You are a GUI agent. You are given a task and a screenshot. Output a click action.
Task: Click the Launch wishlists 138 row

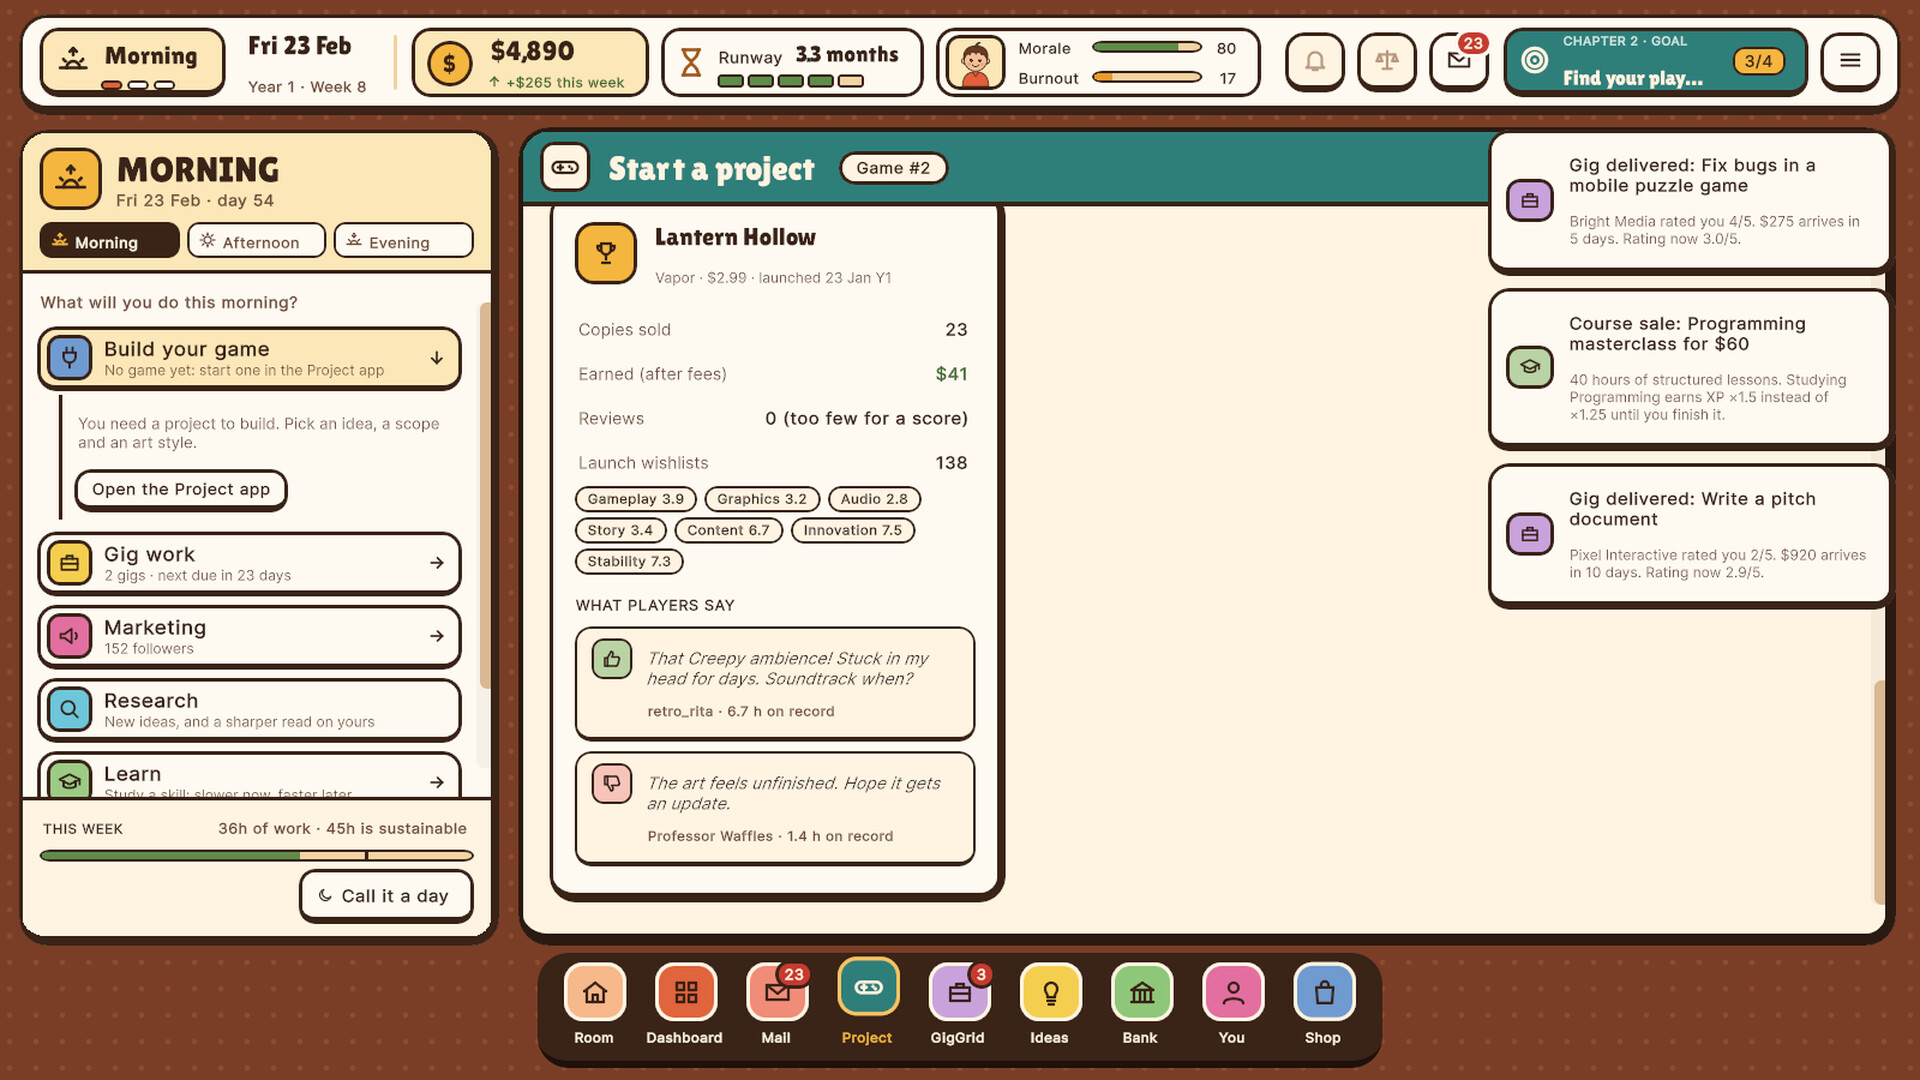click(773, 463)
